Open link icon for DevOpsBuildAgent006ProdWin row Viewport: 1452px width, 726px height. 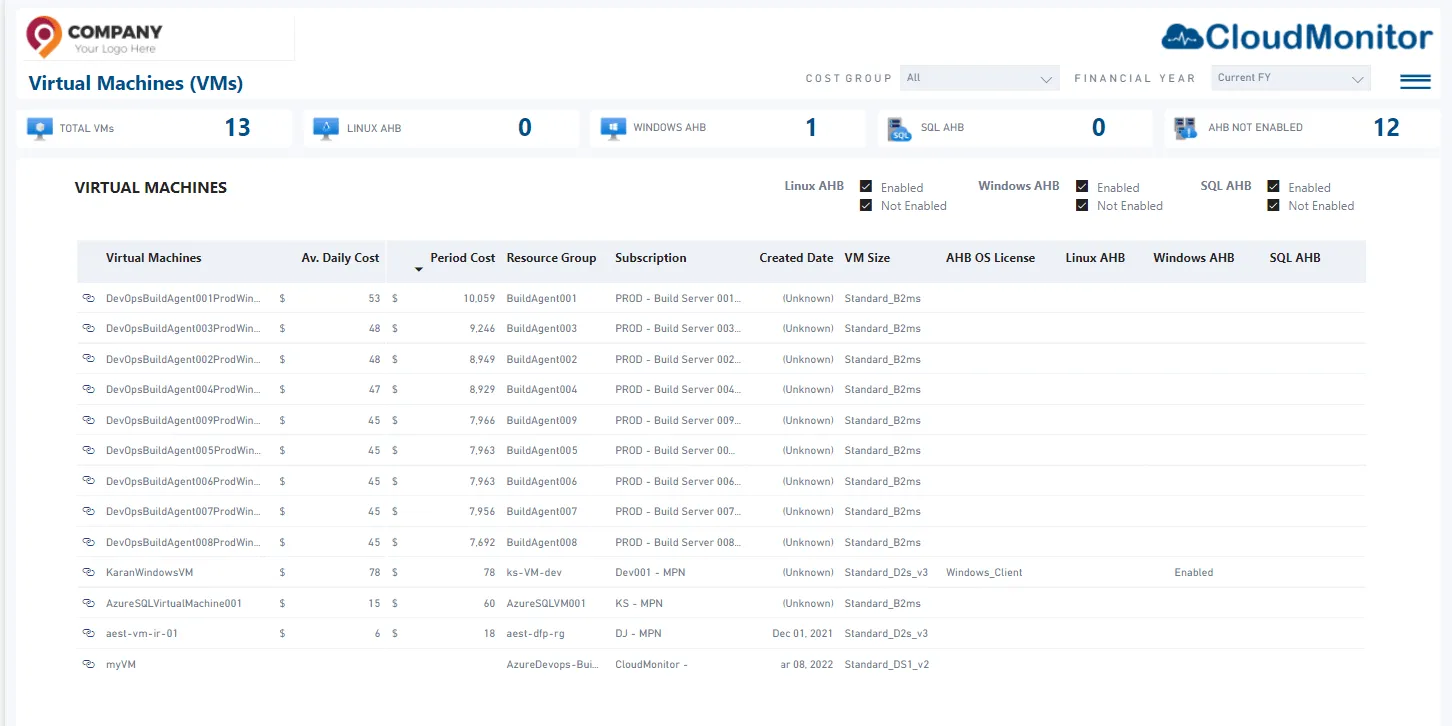(88, 481)
